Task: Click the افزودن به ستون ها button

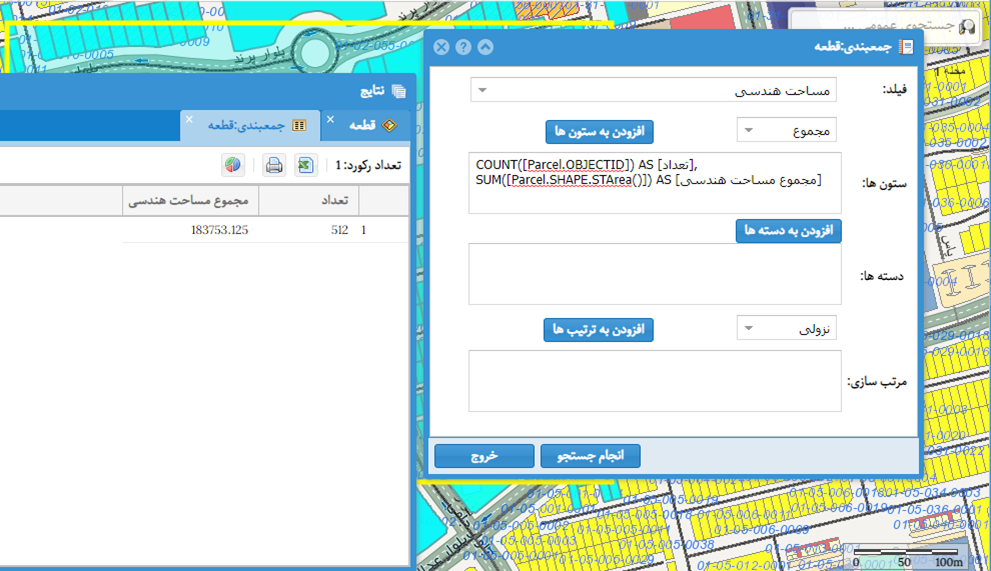Action: pos(599,132)
